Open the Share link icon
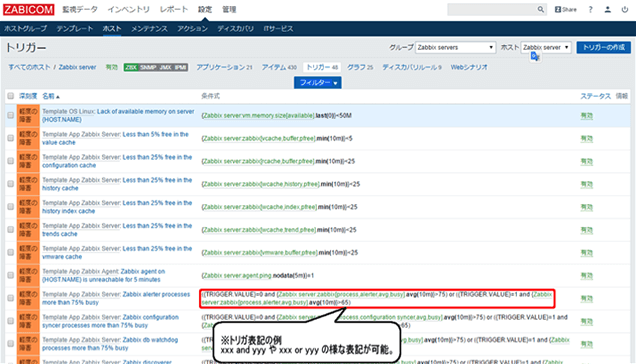The height and width of the screenshot is (364, 636). coord(565,9)
